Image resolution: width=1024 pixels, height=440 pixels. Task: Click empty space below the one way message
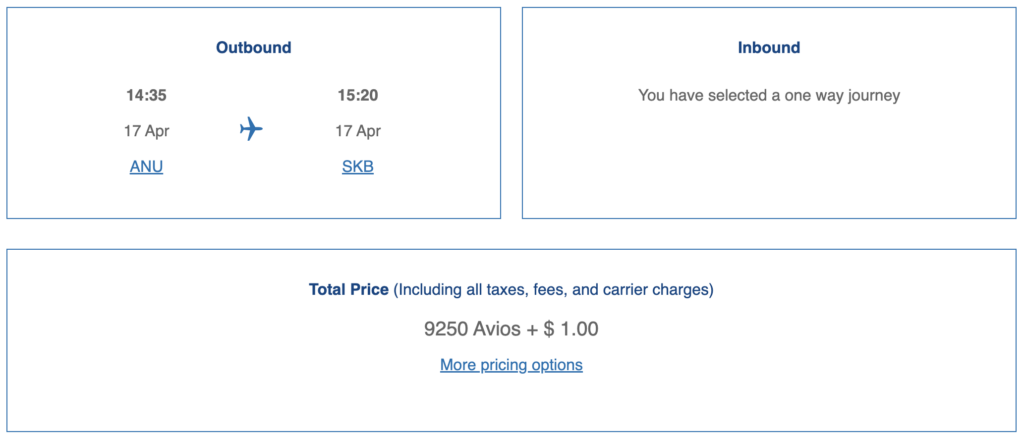point(769,160)
